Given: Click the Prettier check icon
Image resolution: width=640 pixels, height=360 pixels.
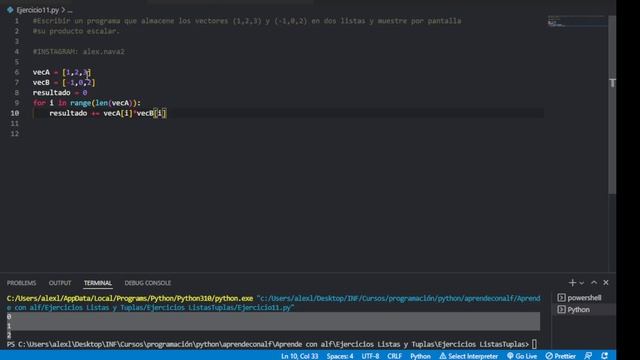Looking at the screenshot, I should point(549,356).
